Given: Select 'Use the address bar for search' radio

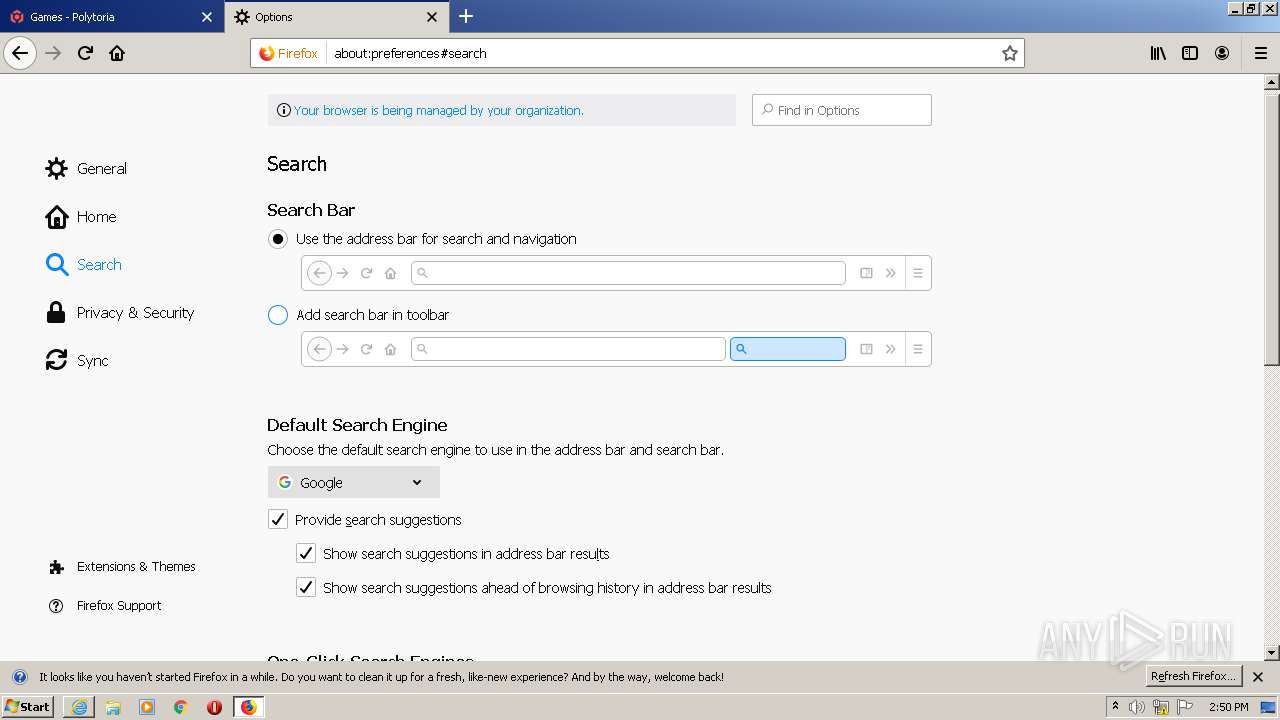Looking at the screenshot, I should coord(278,239).
